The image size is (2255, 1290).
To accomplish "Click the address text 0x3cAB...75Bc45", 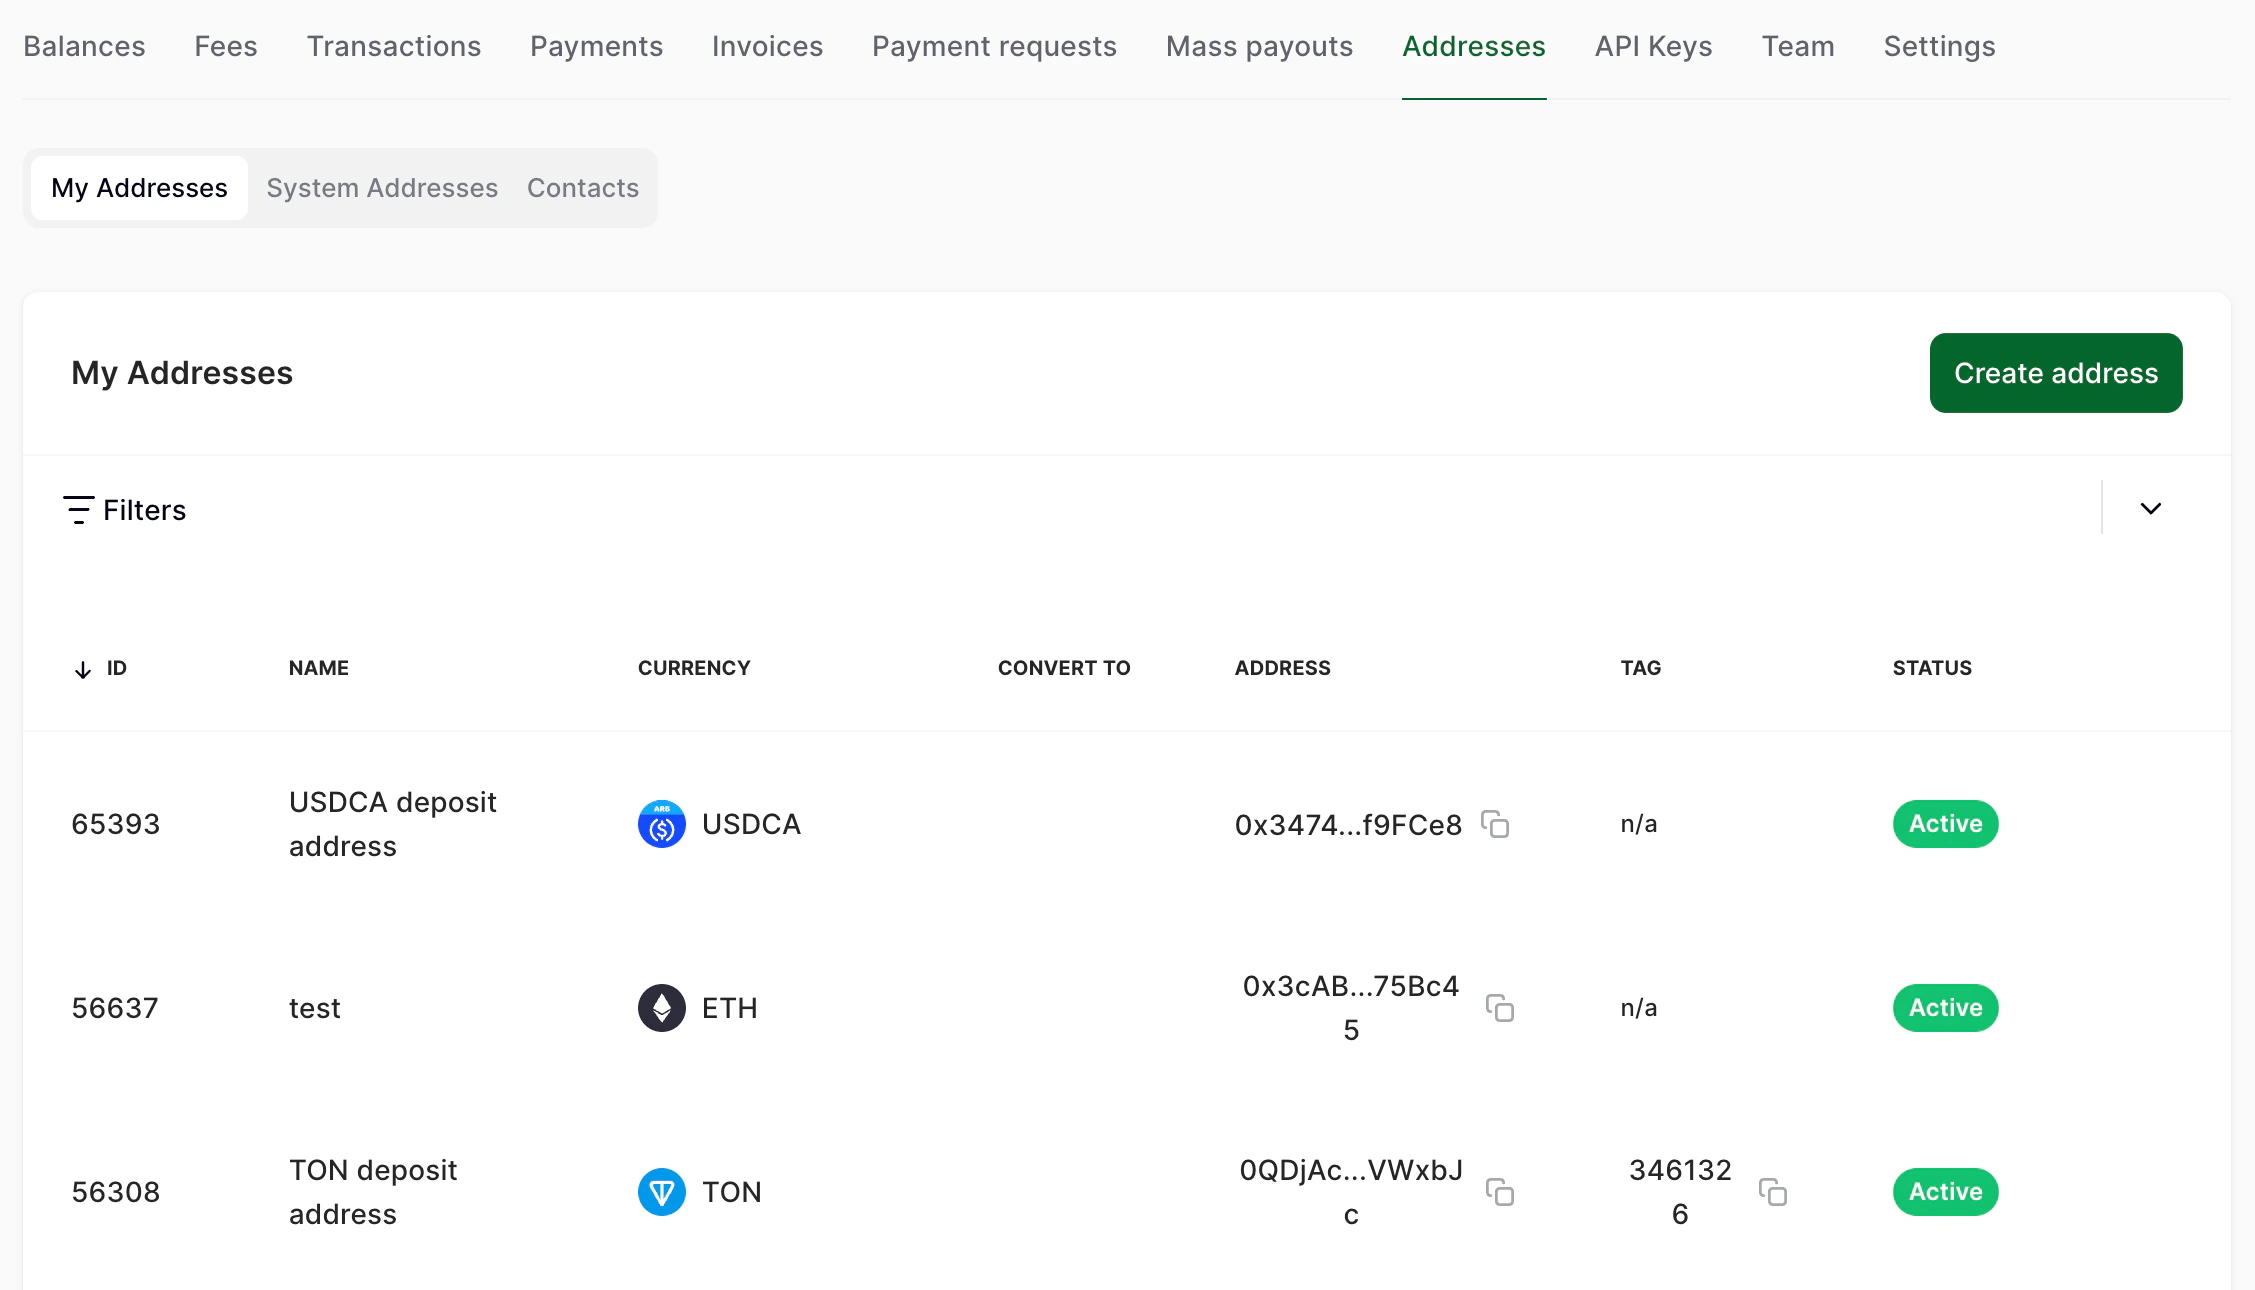I will coord(1351,1008).
